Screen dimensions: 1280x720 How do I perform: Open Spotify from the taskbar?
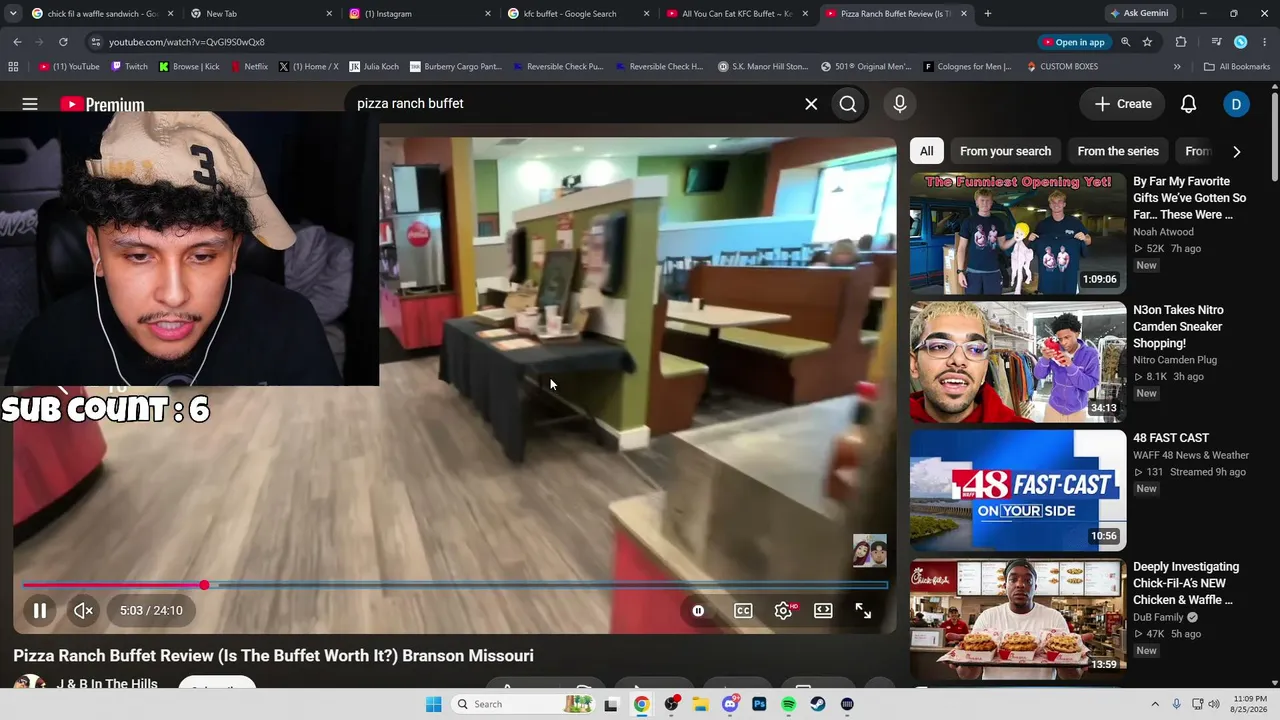point(788,704)
